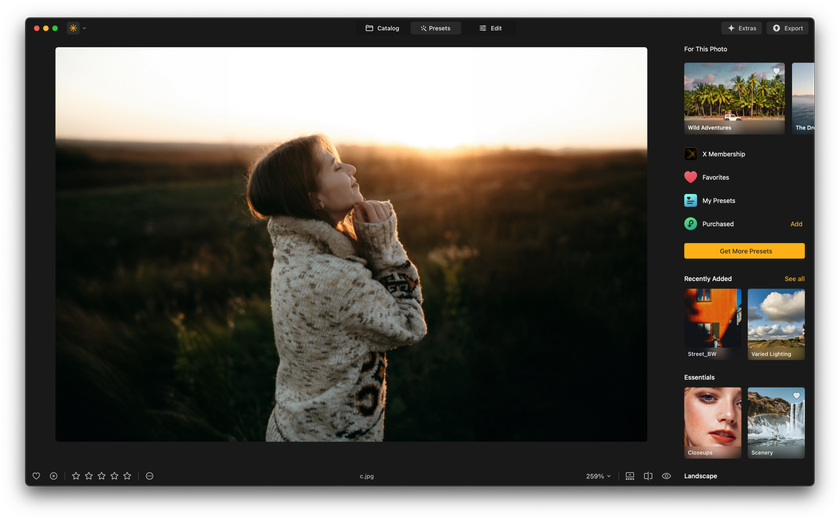Favorite Wild Adventures using its heart icon
840x520 pixels.
coord(776,71)
